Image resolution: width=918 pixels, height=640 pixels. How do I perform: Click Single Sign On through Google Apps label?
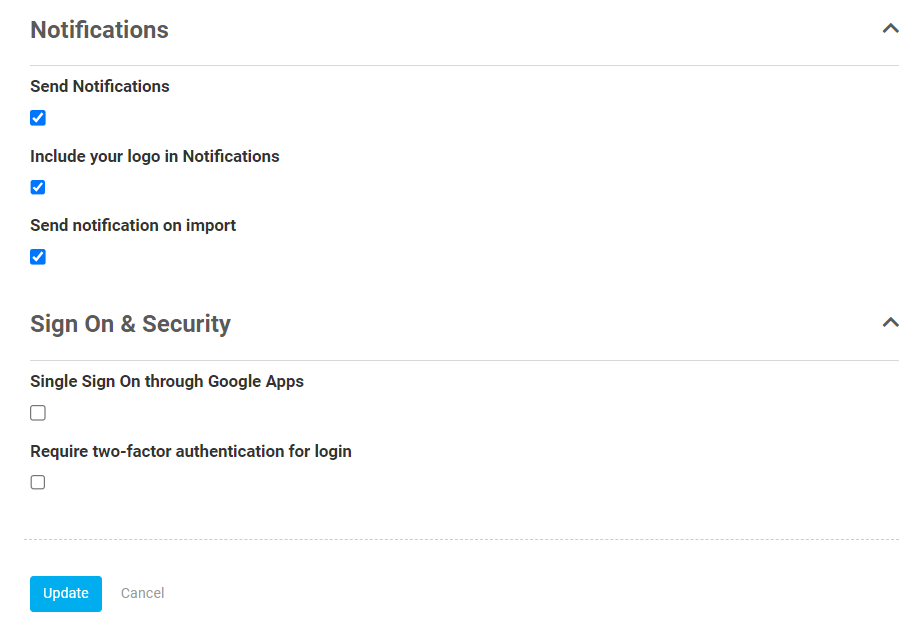pyautogui.click(x=167, y=381)
